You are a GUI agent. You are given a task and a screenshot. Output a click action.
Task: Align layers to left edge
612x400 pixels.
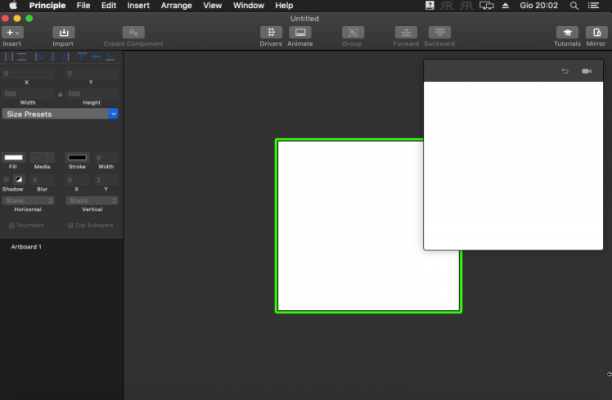click(39, 57)
